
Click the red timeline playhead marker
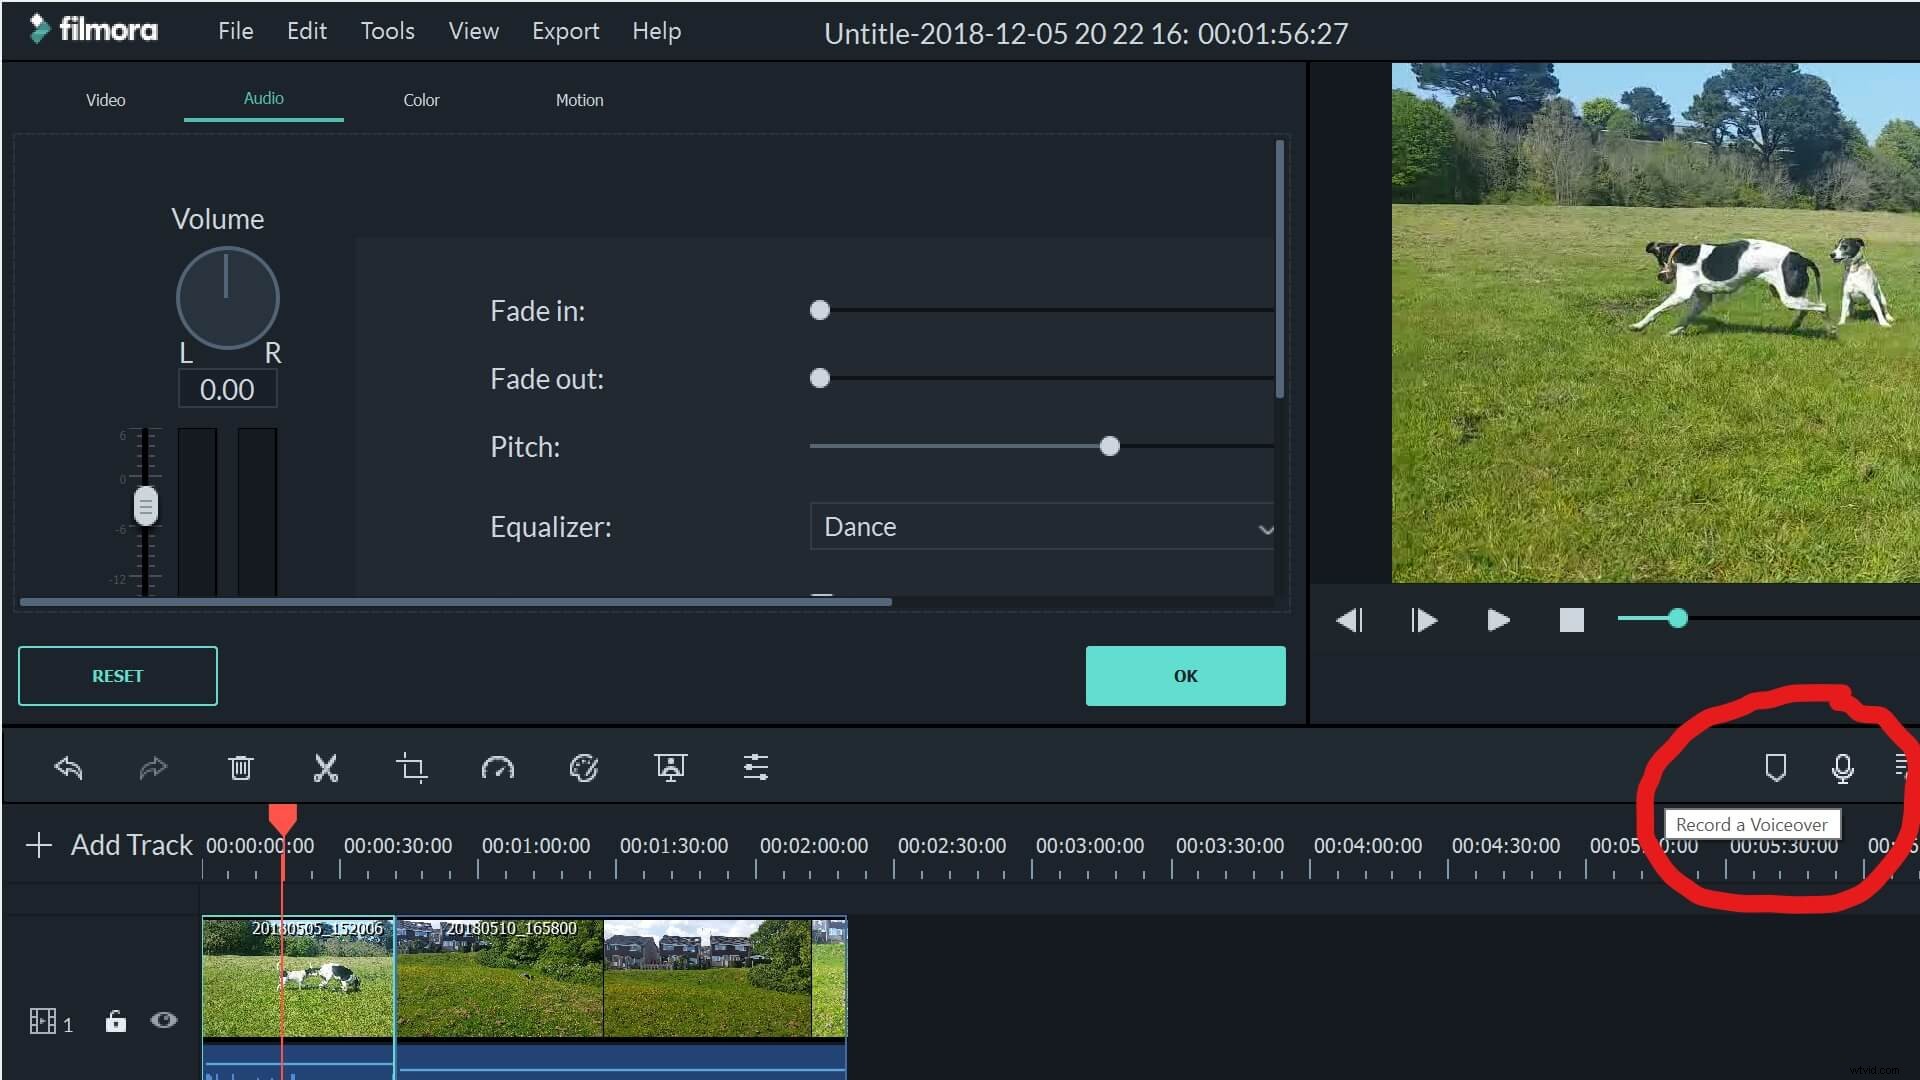(x=282, y=817)
